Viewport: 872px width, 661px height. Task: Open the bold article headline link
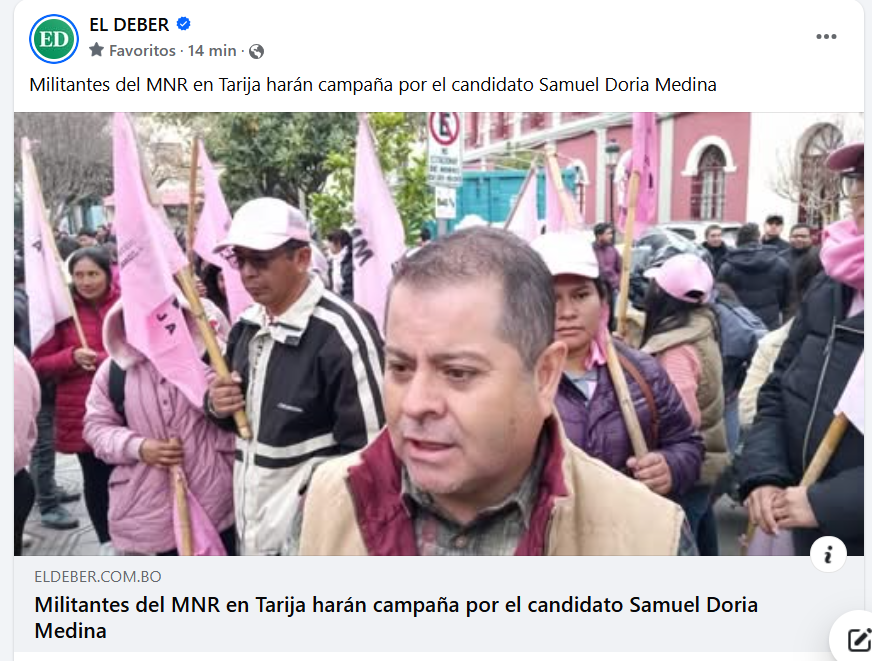[x=396, y=618]
